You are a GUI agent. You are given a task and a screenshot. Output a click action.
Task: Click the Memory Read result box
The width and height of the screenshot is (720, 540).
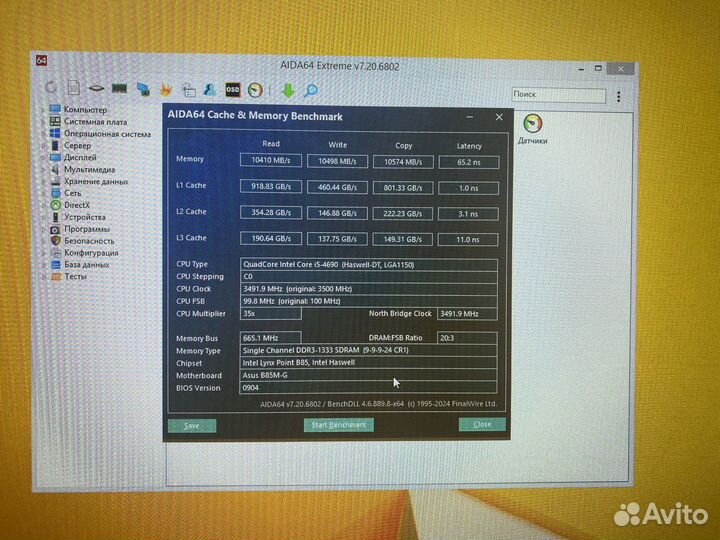click(x=271, y=160)
